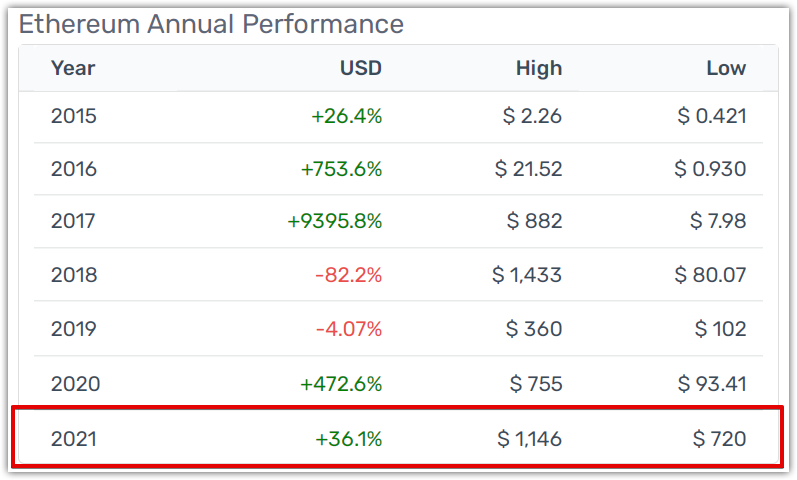Click the 'USD' column header

[x=360, y=68]
